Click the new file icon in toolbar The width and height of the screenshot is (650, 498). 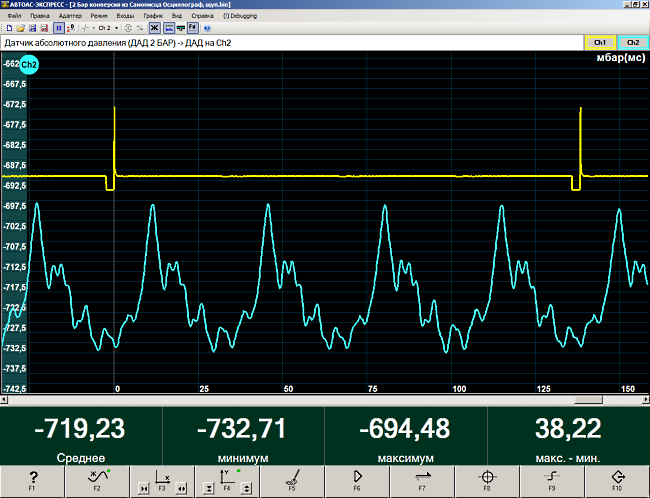pos(10,27)
